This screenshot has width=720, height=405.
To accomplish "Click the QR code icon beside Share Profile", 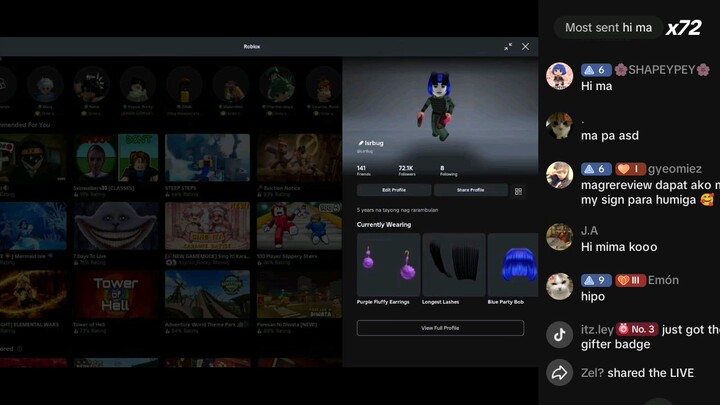I will tap(518, 190).
